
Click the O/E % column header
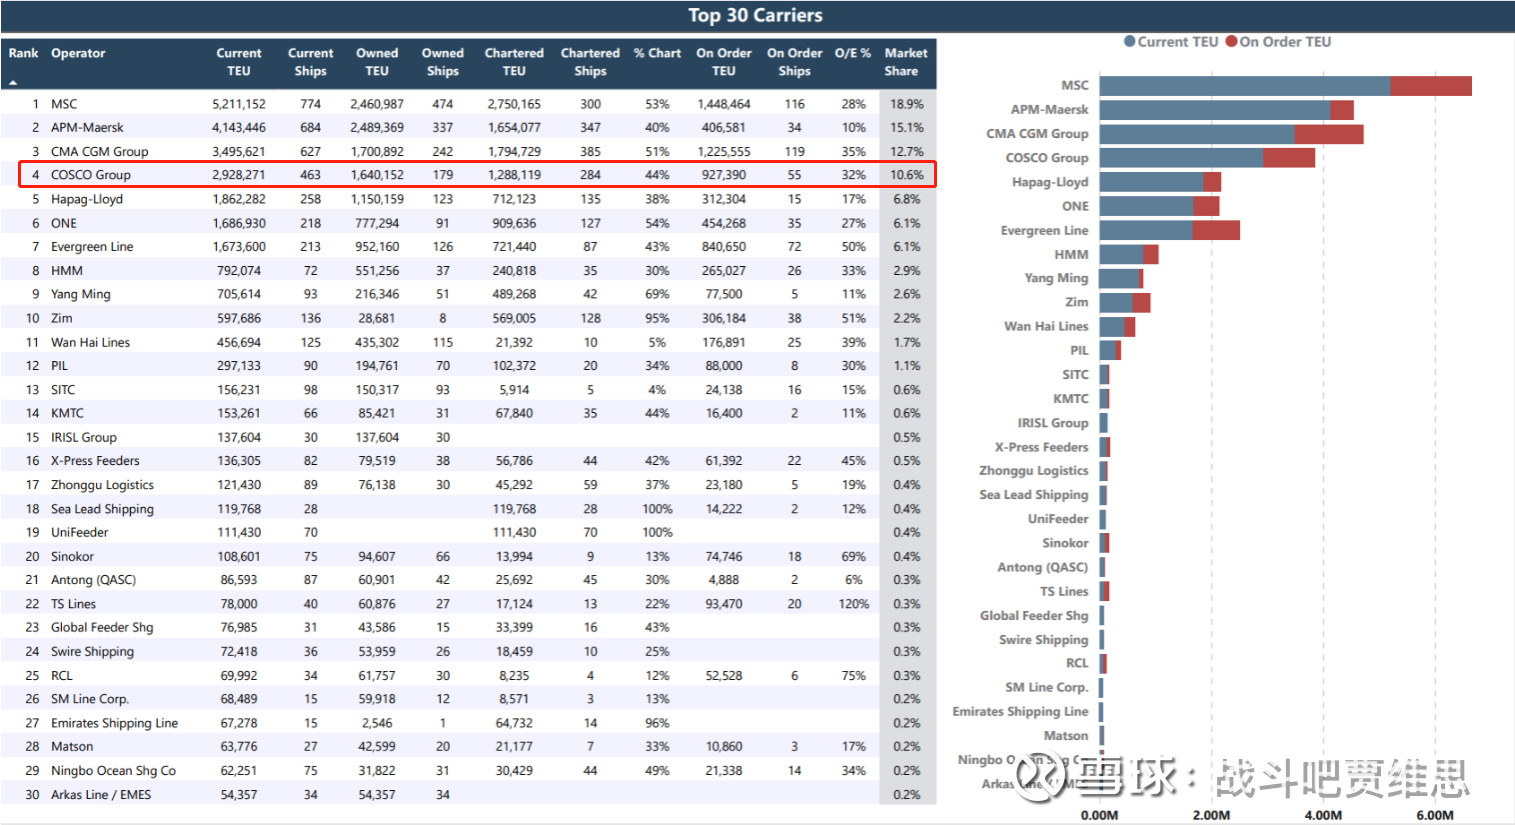pos(853,53)
